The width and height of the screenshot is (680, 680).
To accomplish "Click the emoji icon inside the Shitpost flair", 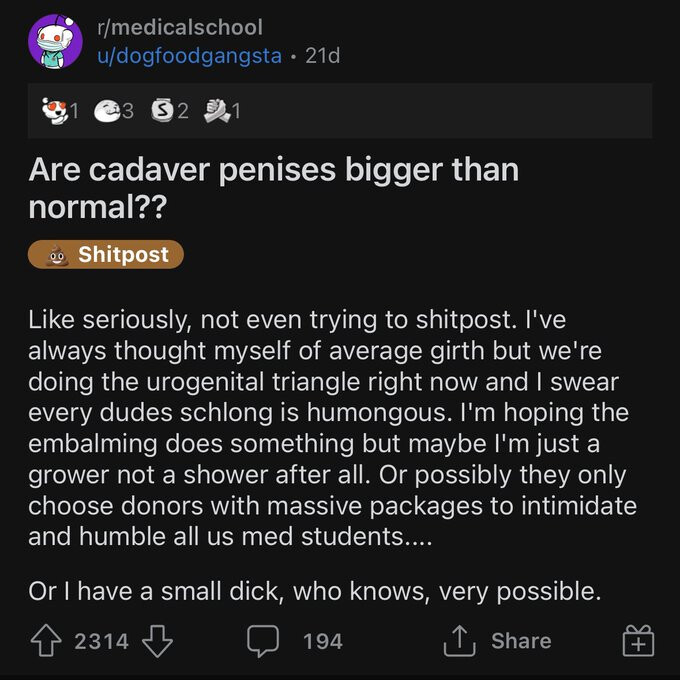I will tap(55, 254).
